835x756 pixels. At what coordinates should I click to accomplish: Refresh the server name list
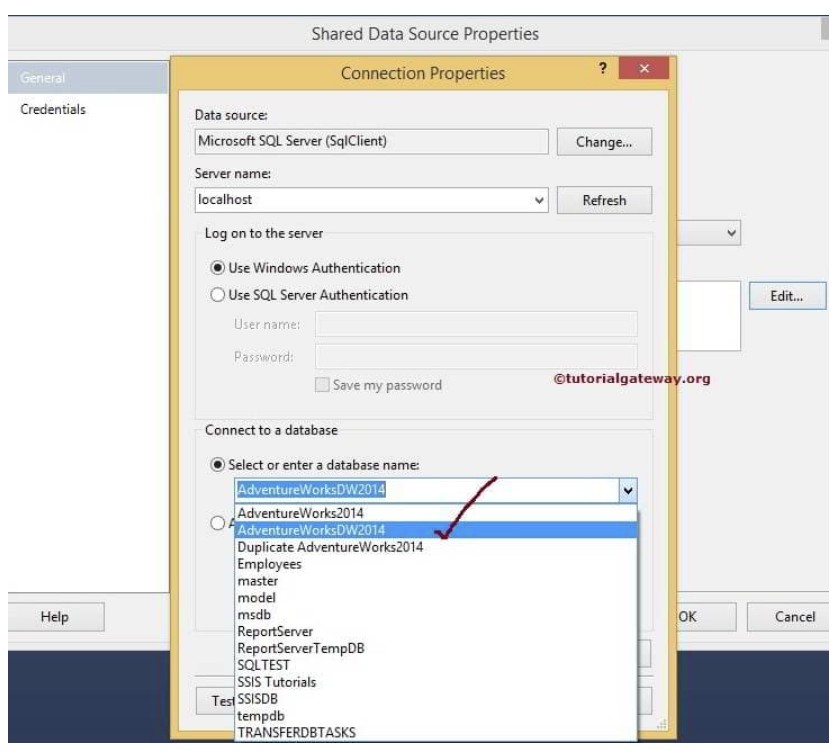coord(604,200)
